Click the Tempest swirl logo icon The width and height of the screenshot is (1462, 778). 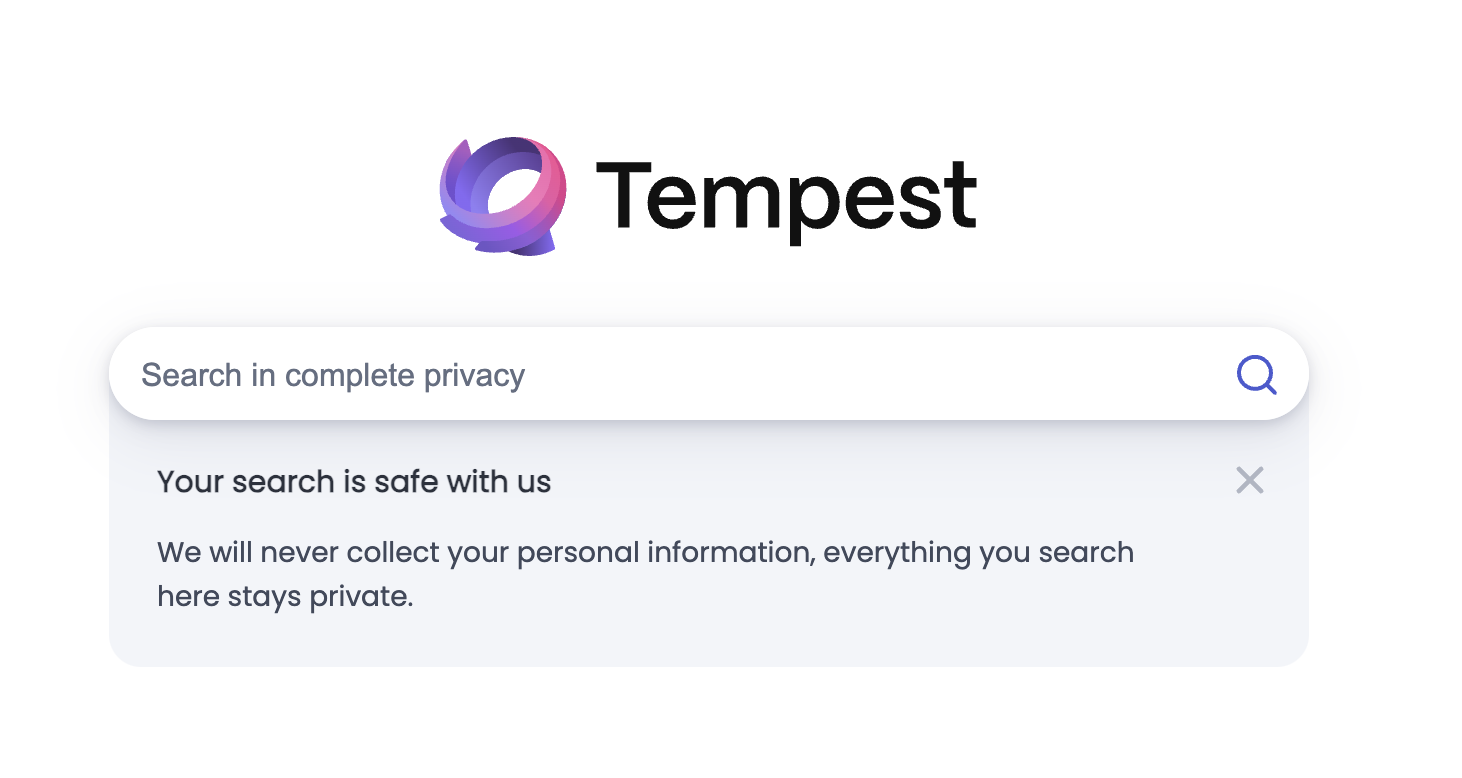coord(503,195)
